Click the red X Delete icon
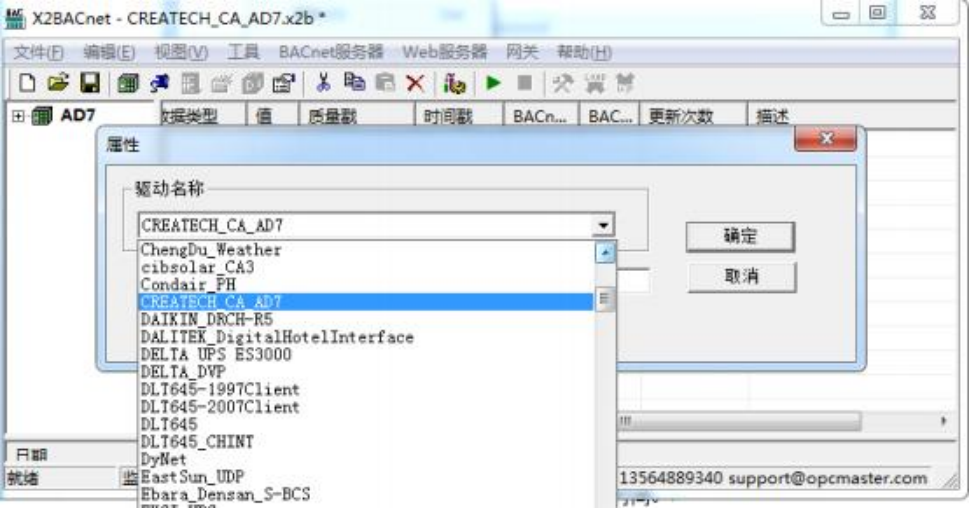The width and height of the screenshot is (969, 509). pos(416,83)
